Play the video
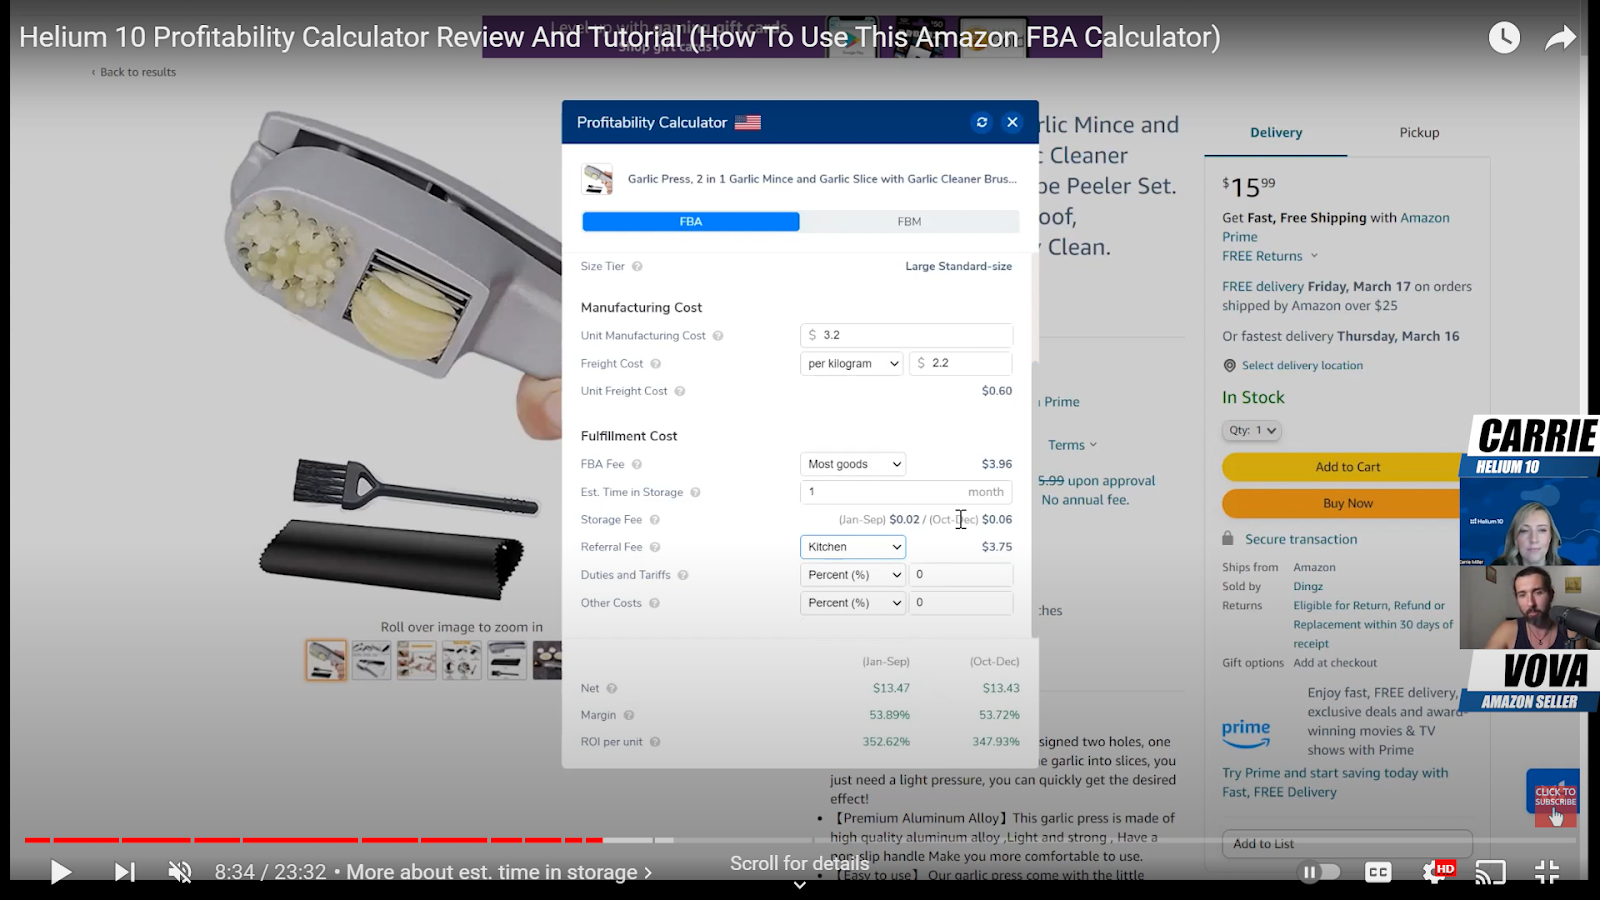The width and height of the screenshot is (1600, 900). [60, 872]
